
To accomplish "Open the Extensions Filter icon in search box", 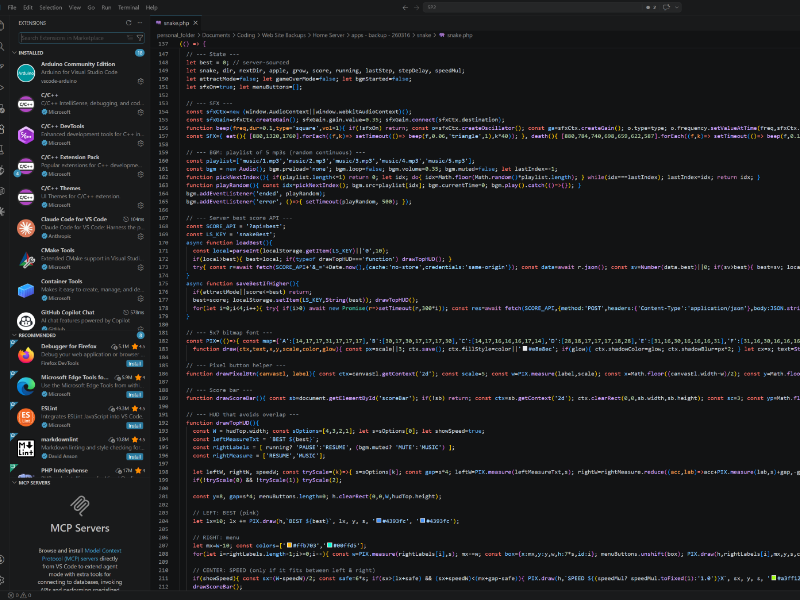I will [x=139, y=38].
